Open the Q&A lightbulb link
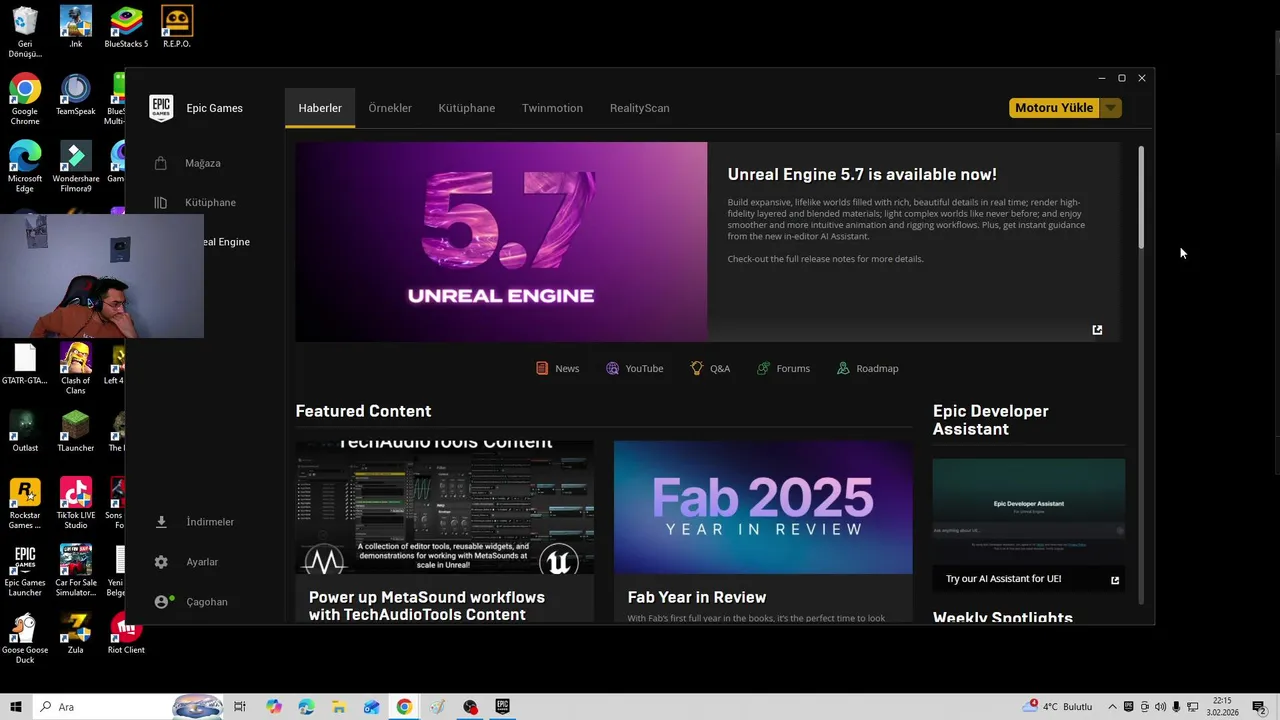The height and width of the screenshot is (720, 1280). point(697,368)
